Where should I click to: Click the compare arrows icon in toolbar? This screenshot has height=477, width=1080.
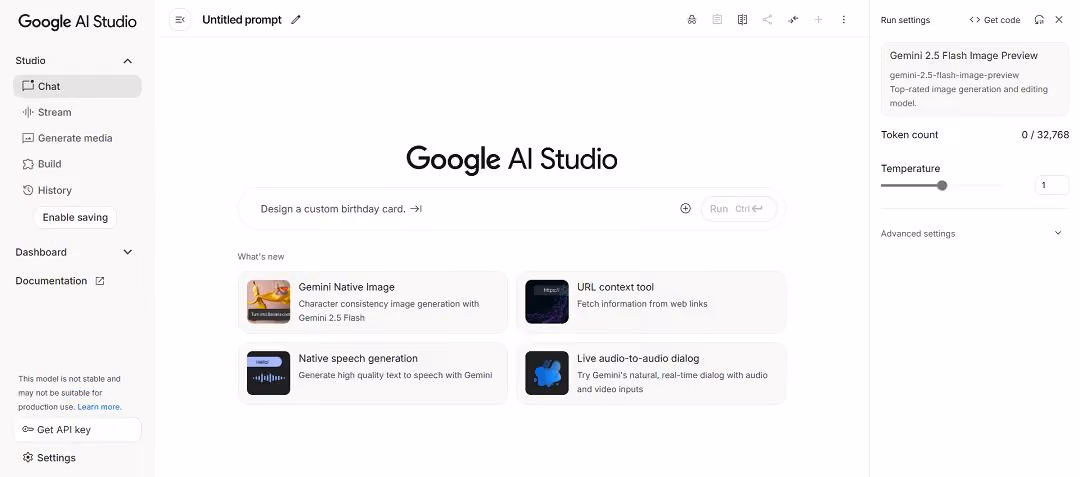point(793,20)
